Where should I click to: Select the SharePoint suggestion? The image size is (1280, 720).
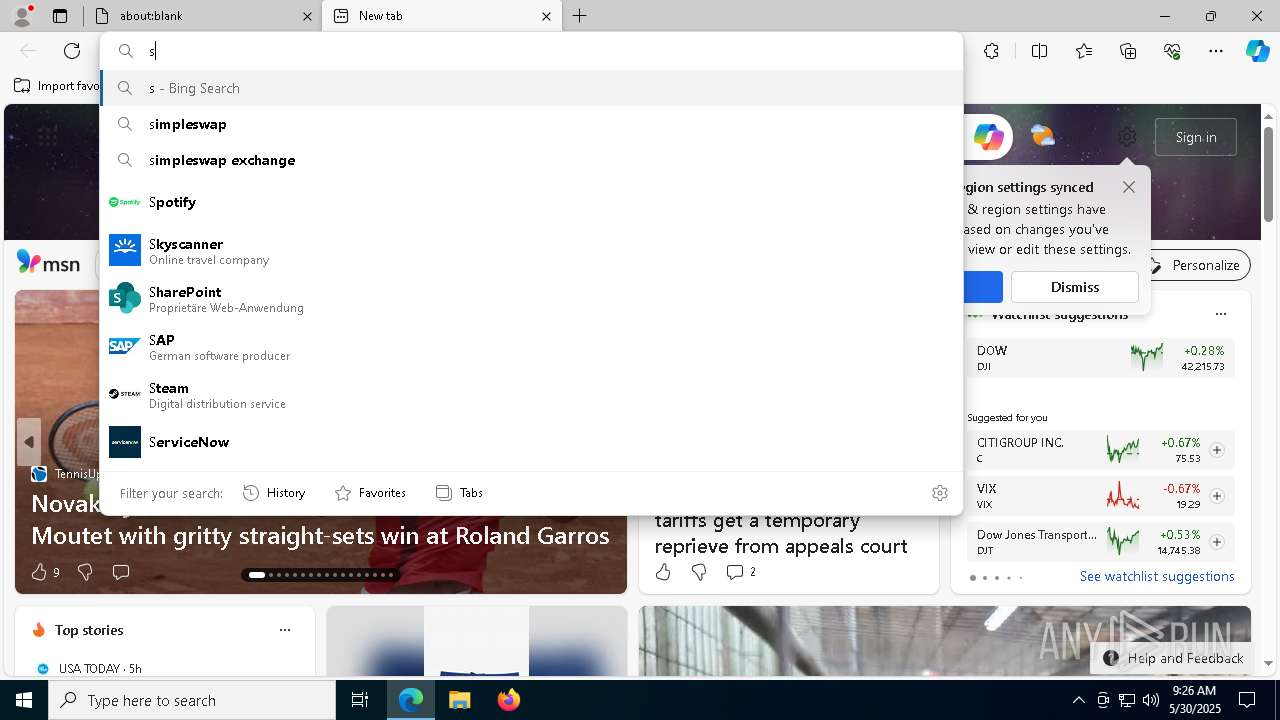point(532,298)
